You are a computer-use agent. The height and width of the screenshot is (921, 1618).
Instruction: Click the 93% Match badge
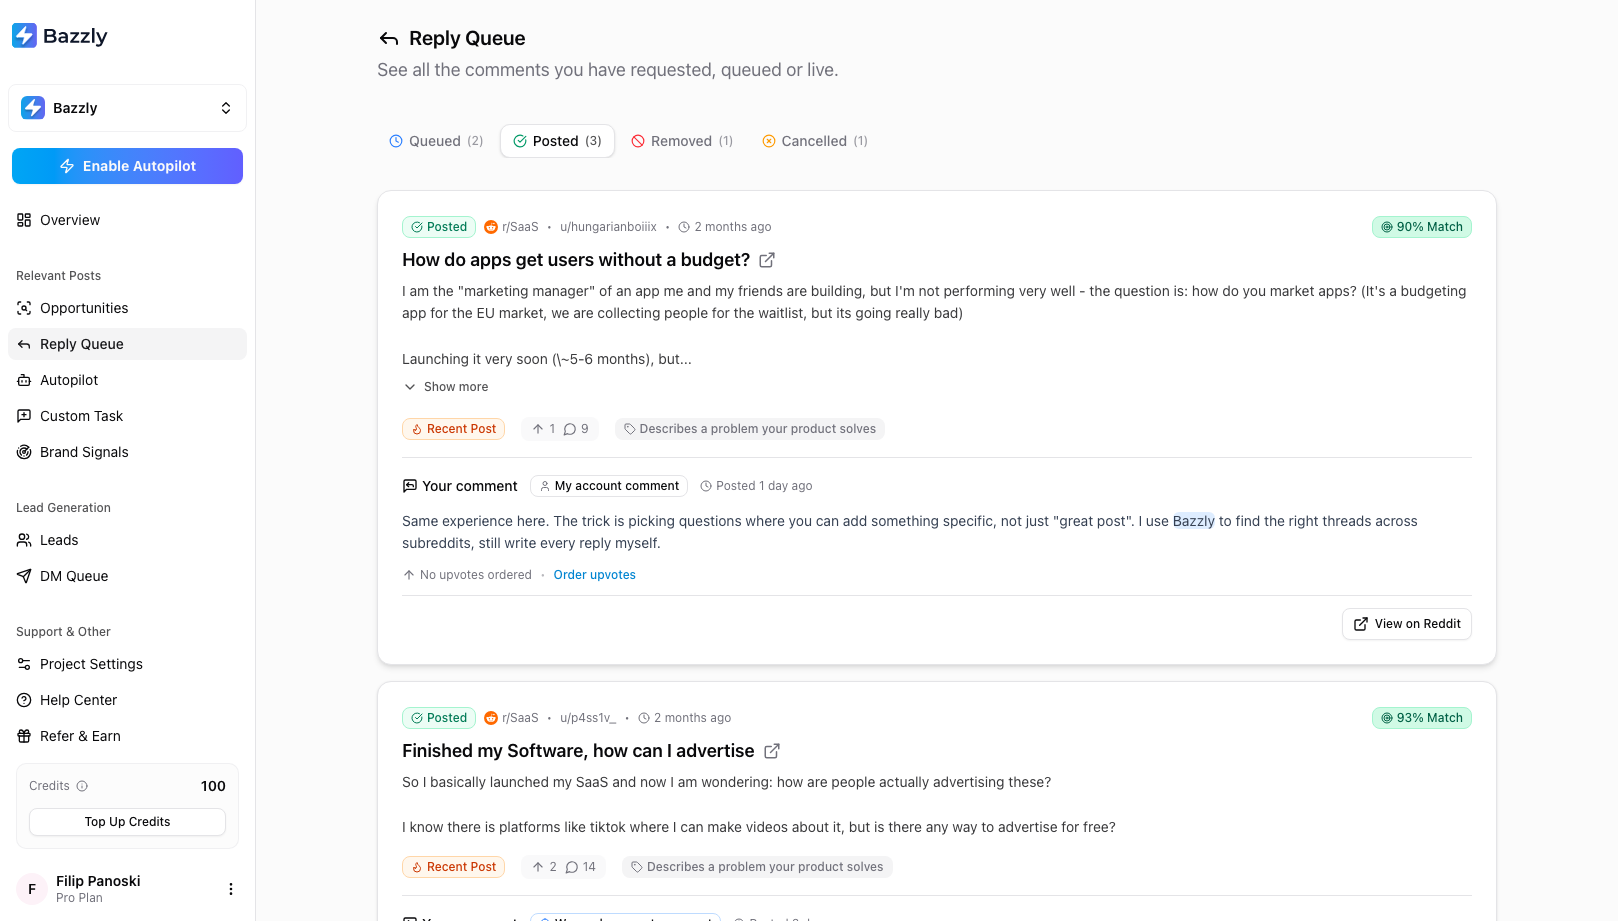1421,718
